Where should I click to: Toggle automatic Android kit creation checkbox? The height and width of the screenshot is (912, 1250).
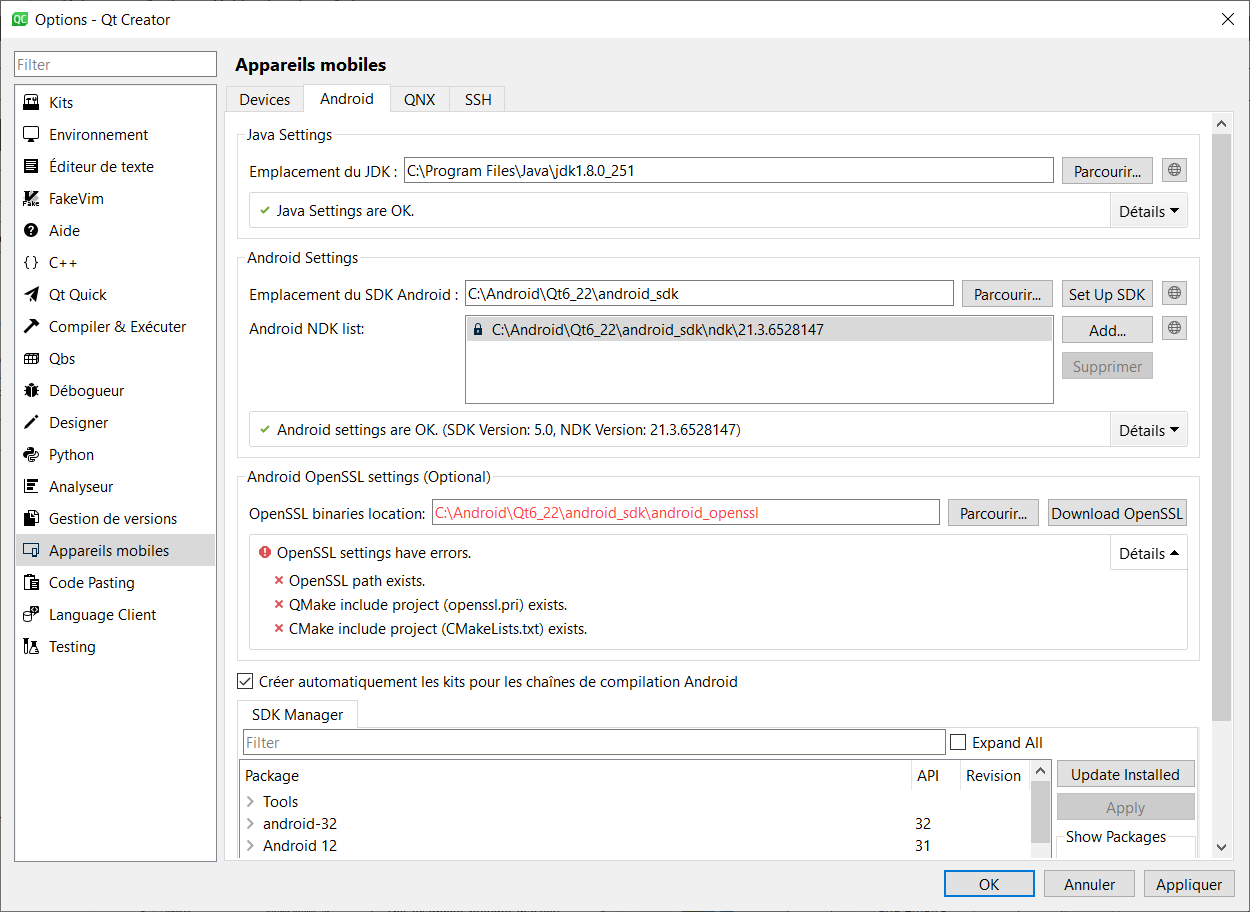pyautogui.click(x=245, y=682)
